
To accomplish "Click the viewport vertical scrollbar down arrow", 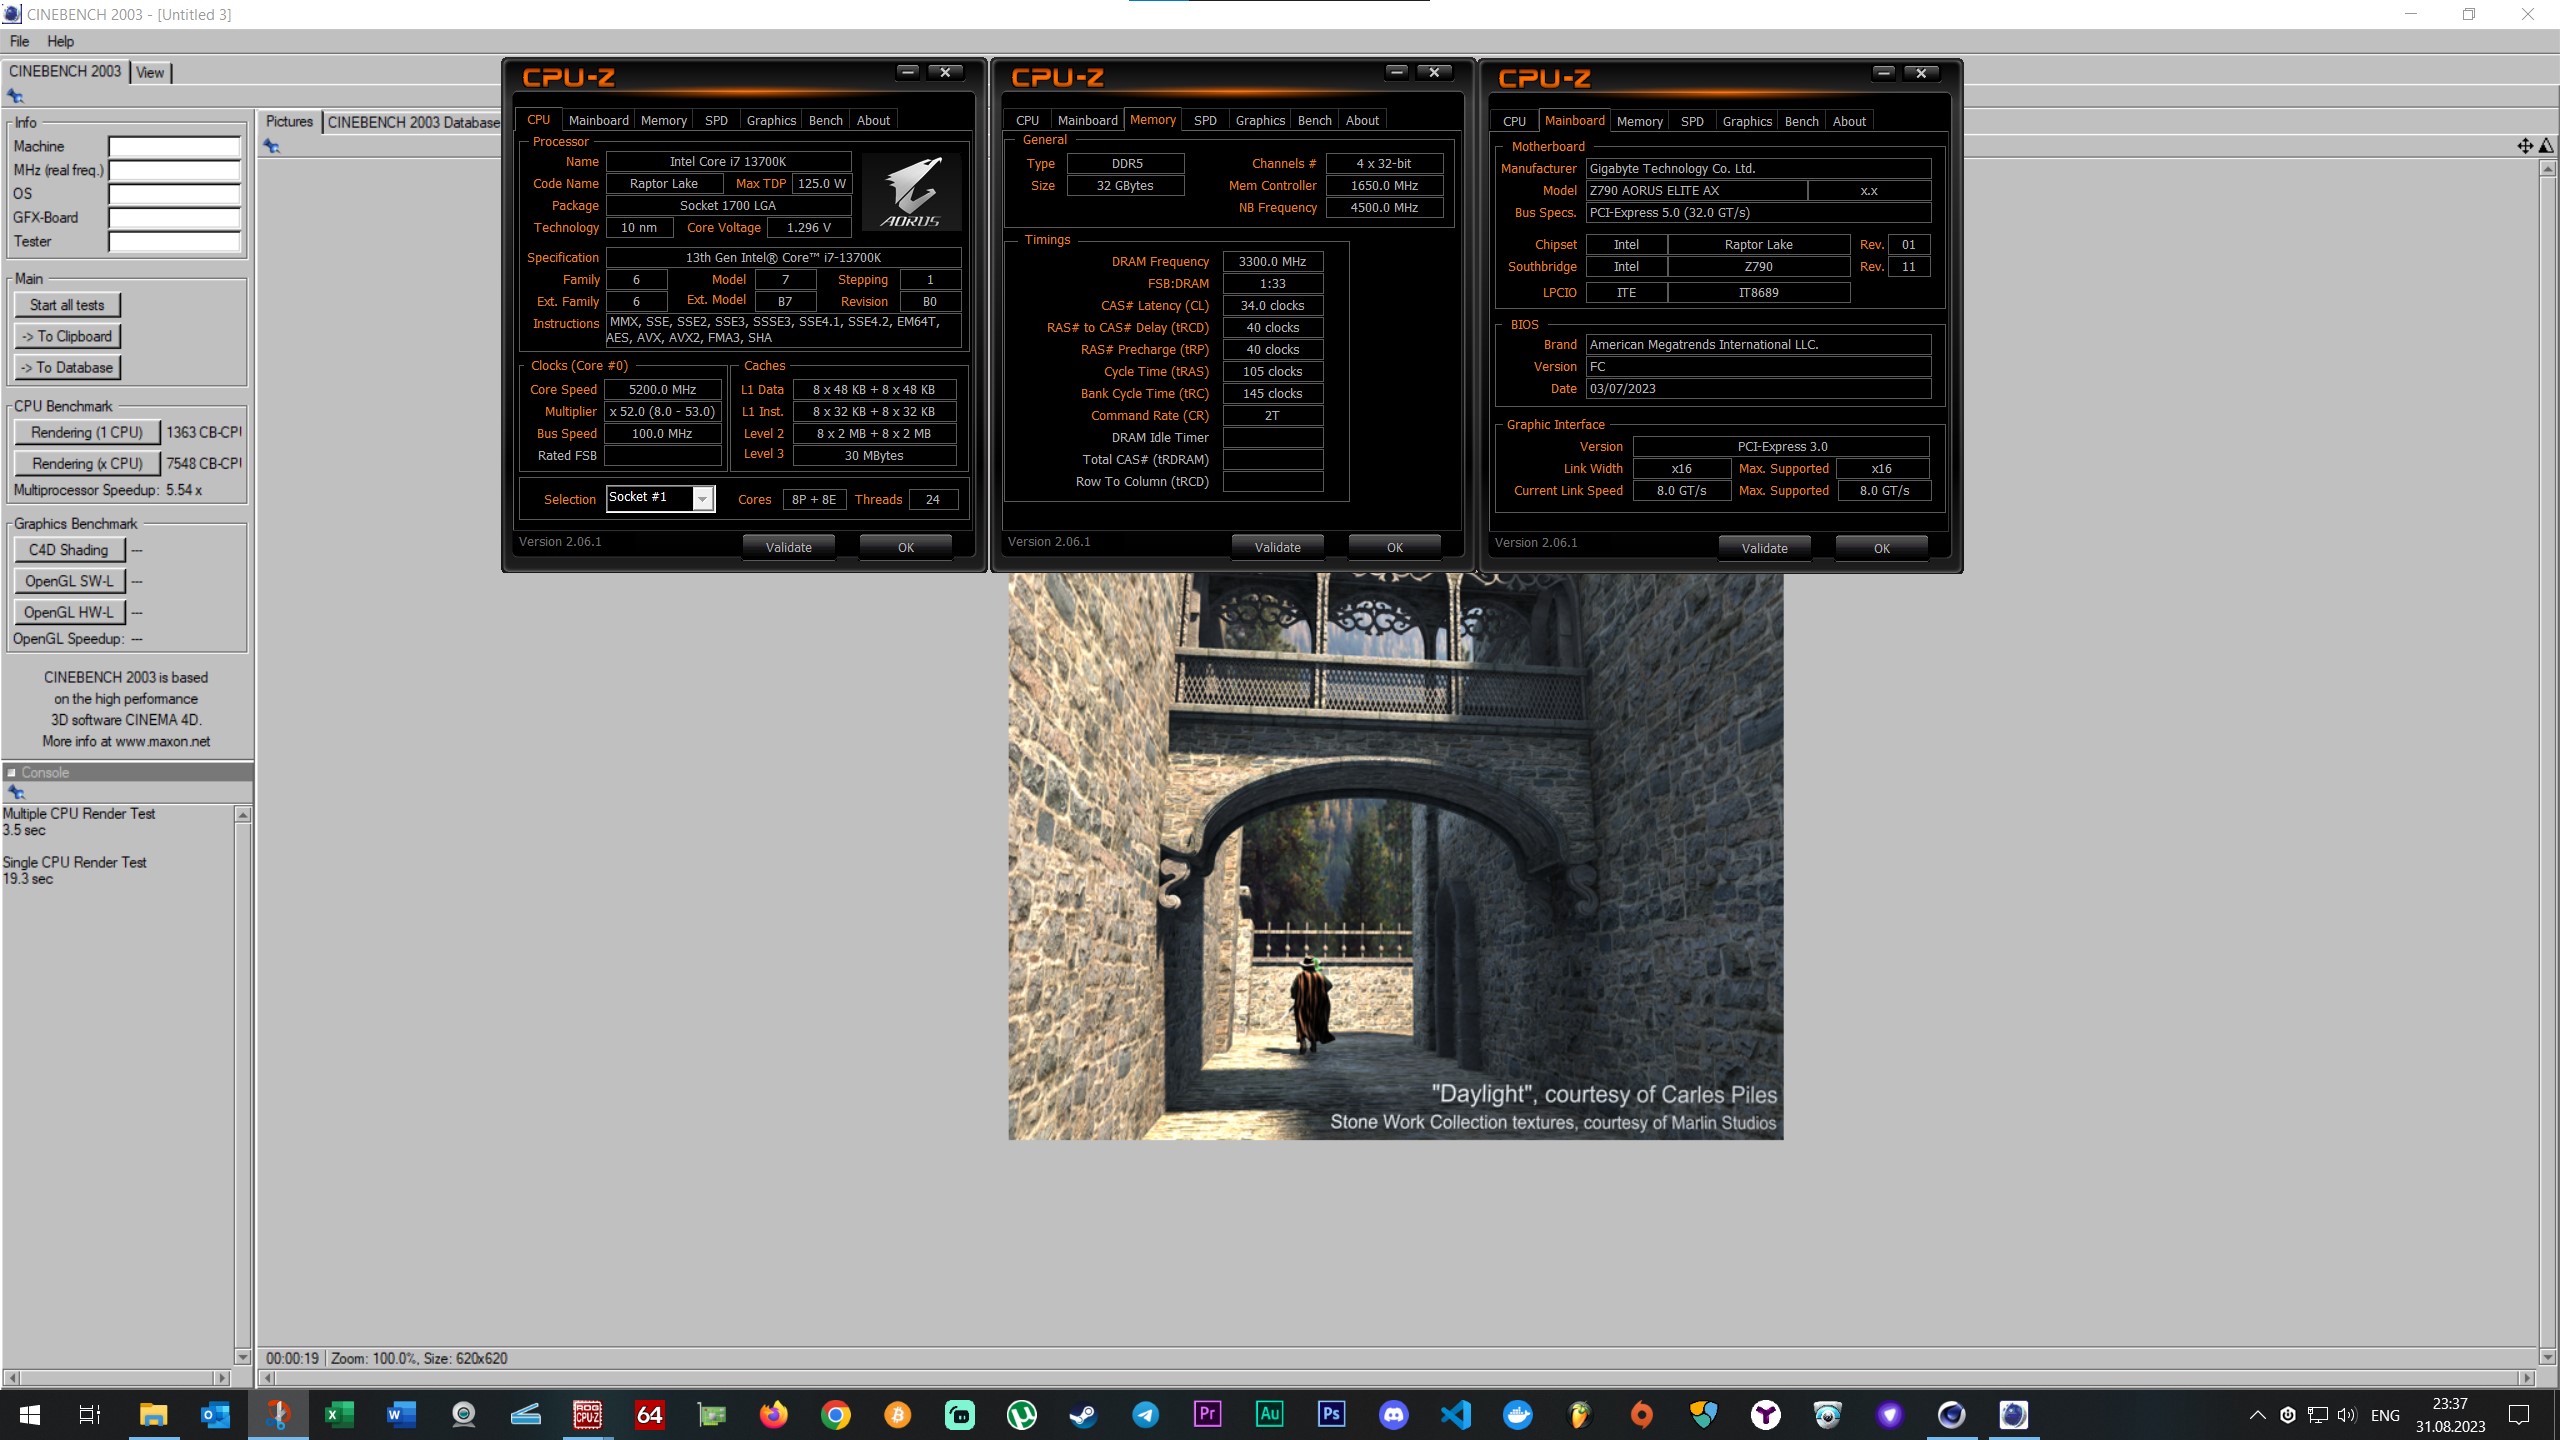I will point(2547,1357).
